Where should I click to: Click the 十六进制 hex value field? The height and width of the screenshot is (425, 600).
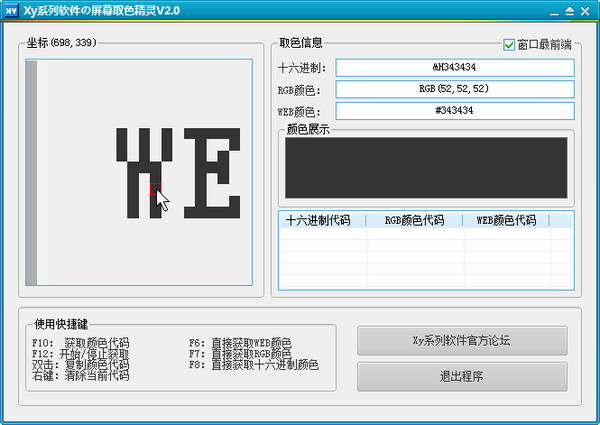[454, 68]
